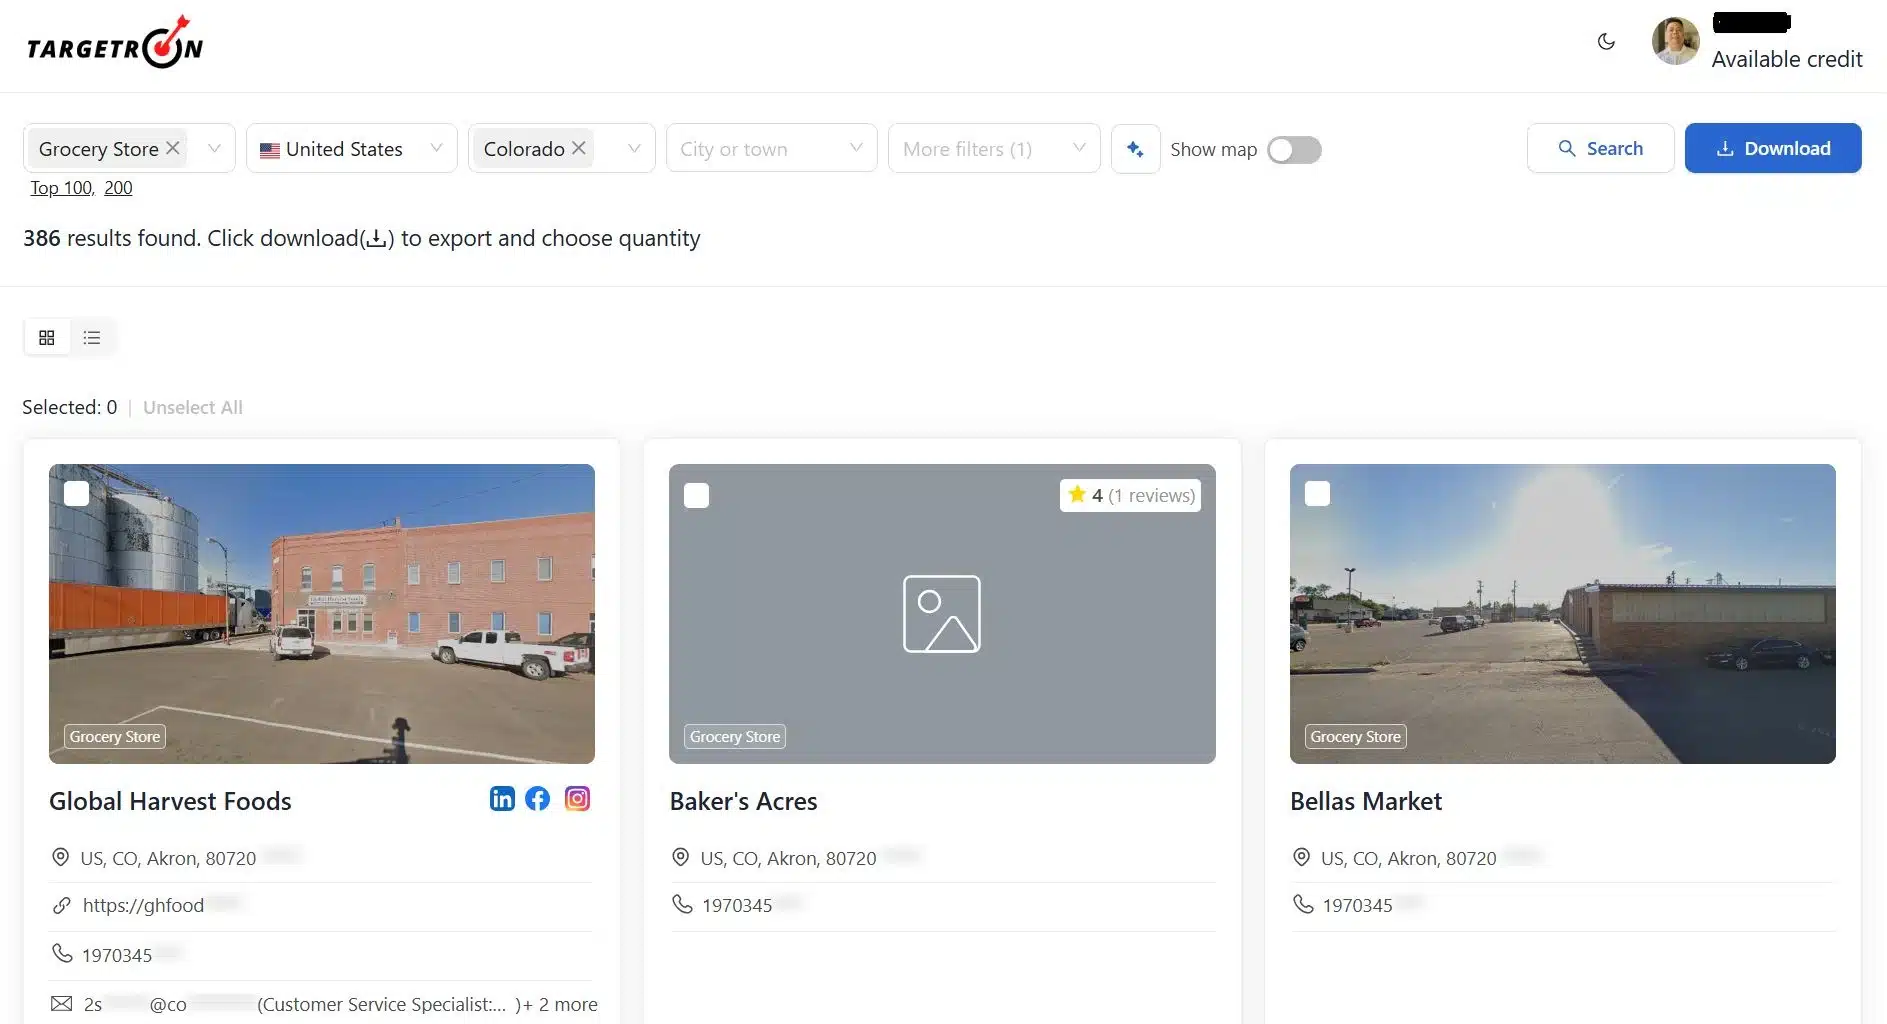Screen dimensions: 1887x1024
Task: Click the Bellas Market title
Action: (x=1366, y=801)
